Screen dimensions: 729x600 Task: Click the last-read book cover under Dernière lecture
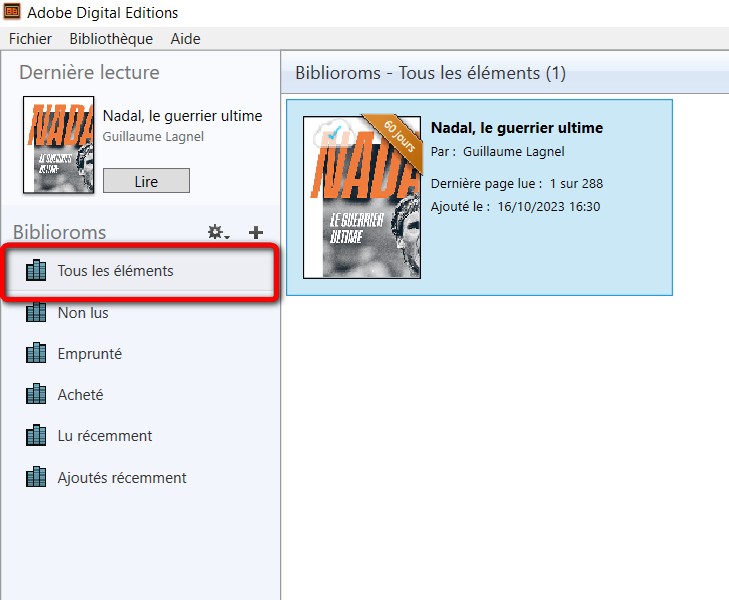click(58, 144)
